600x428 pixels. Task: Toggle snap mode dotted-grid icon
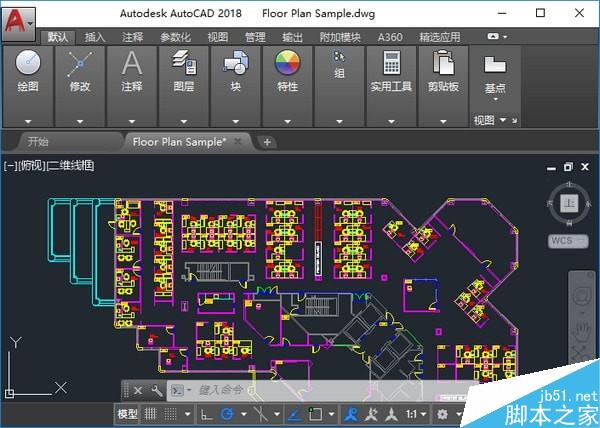coord(170,414)
